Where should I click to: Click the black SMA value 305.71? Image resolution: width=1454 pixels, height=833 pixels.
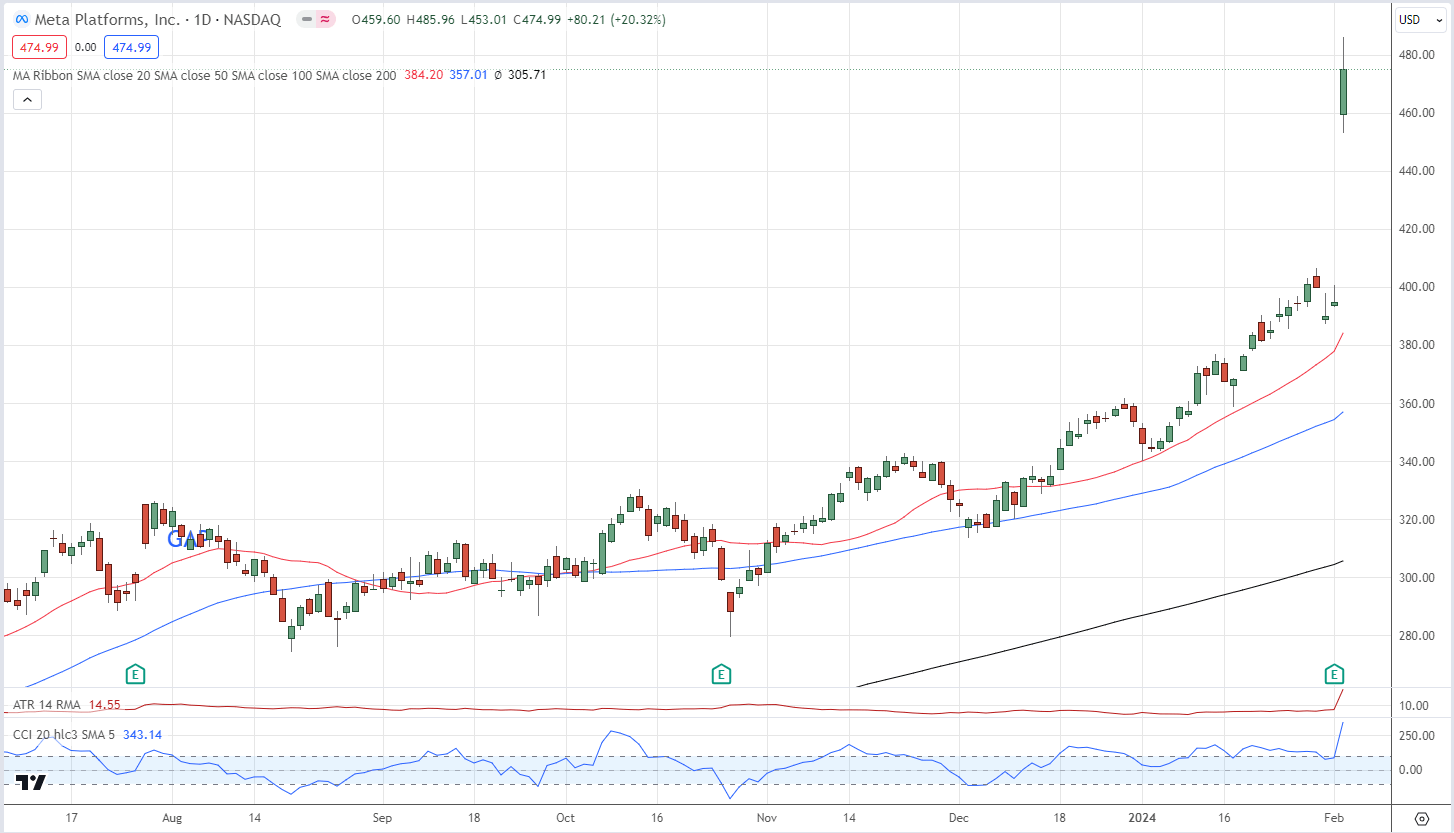(x=528, y=75)
